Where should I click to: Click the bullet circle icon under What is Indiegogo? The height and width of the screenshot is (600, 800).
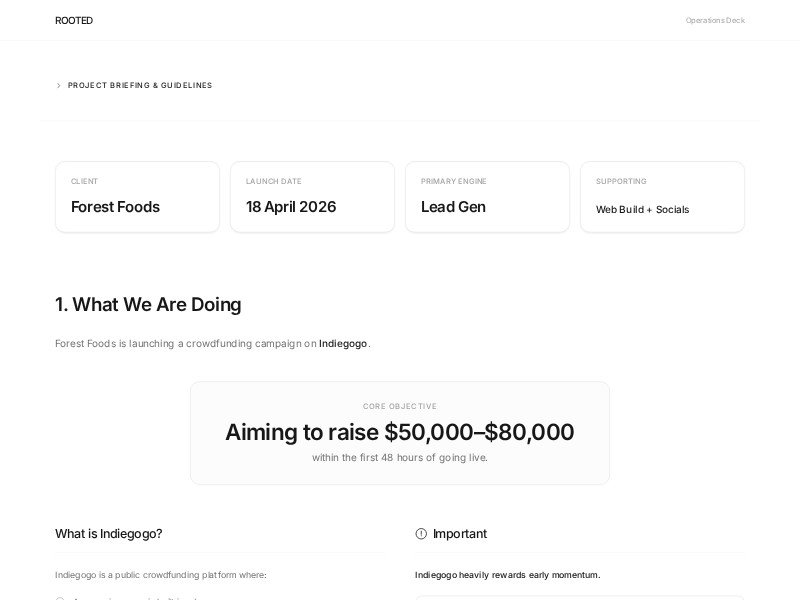pos(62,598)
